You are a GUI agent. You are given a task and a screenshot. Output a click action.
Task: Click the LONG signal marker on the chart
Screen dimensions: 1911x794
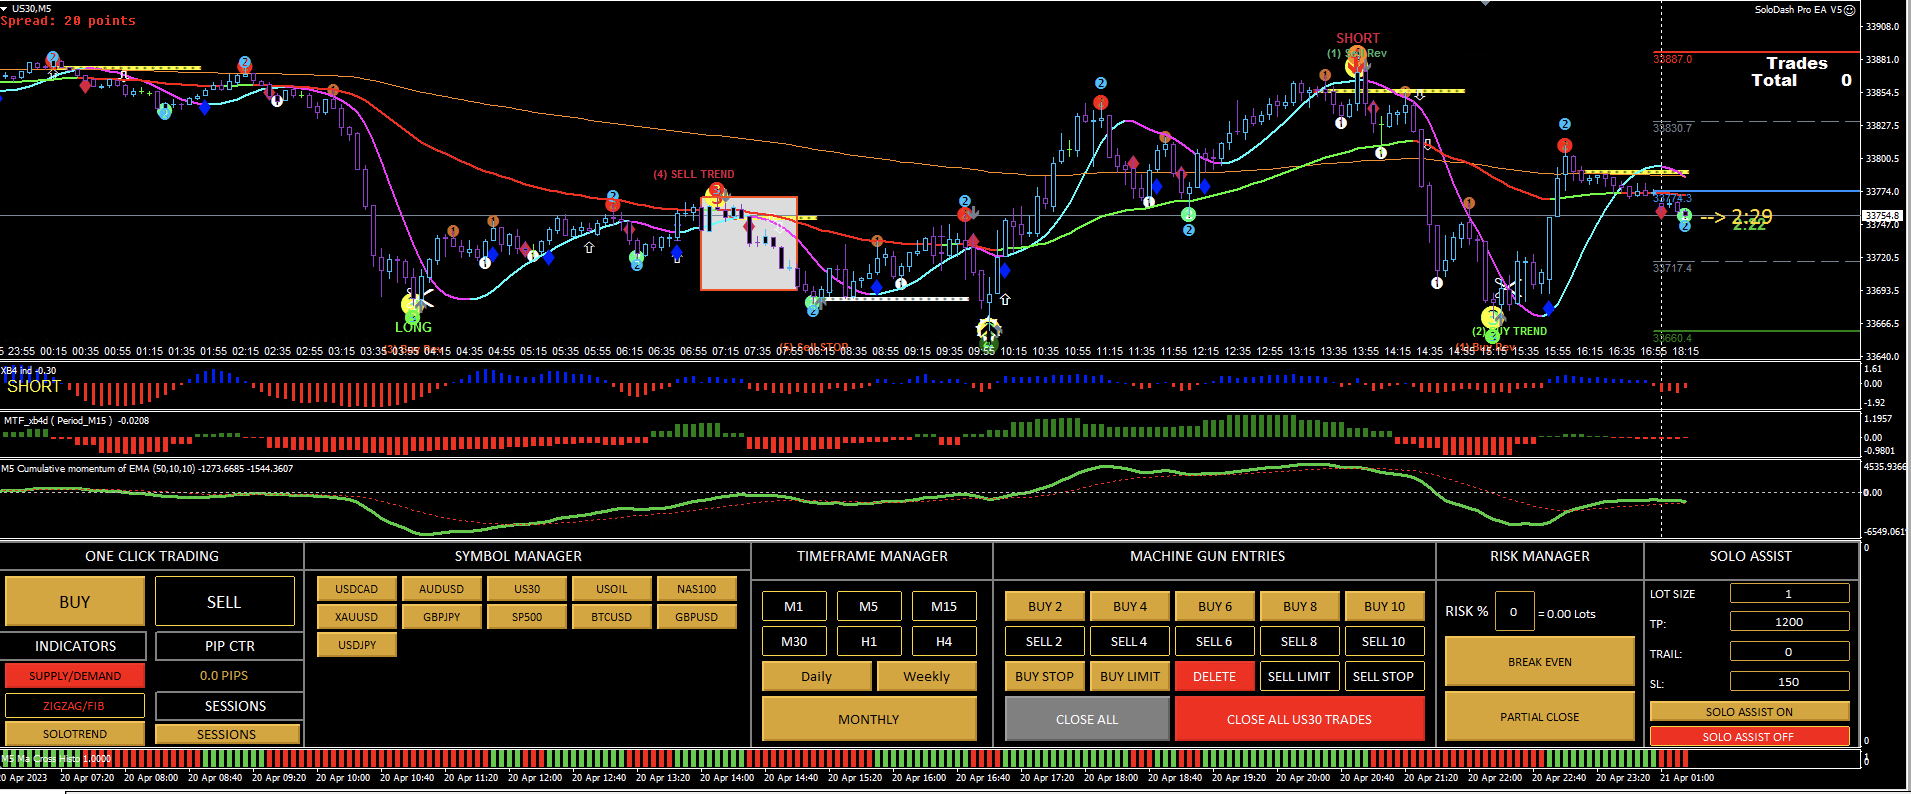coord(413,327)
